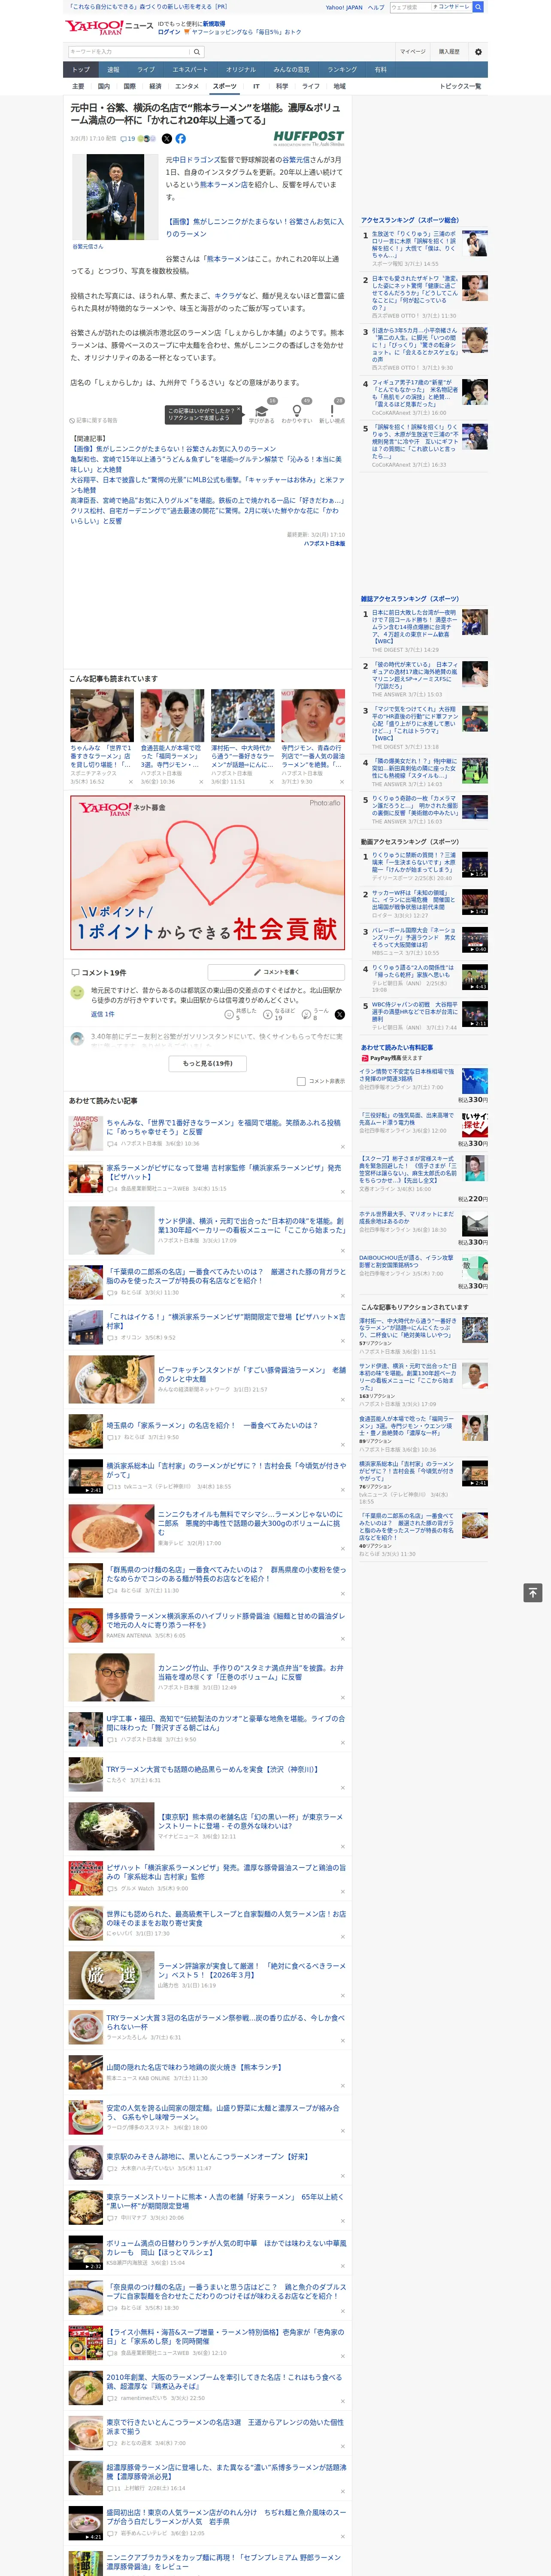551x2576 pixels.
Task: Open the トップ navigation tab
Action: click(81, 70)
